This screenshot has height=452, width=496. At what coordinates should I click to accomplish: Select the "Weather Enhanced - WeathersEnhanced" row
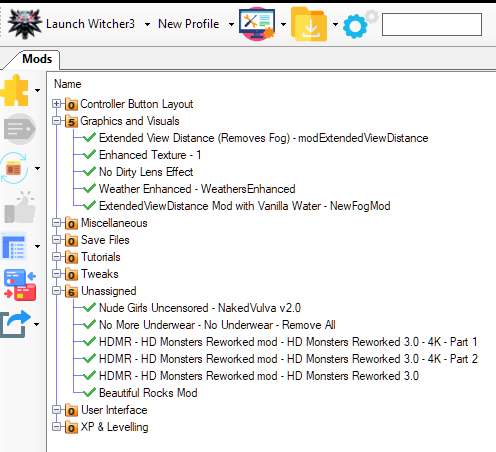pyautogui.click(x=197, y=189)
